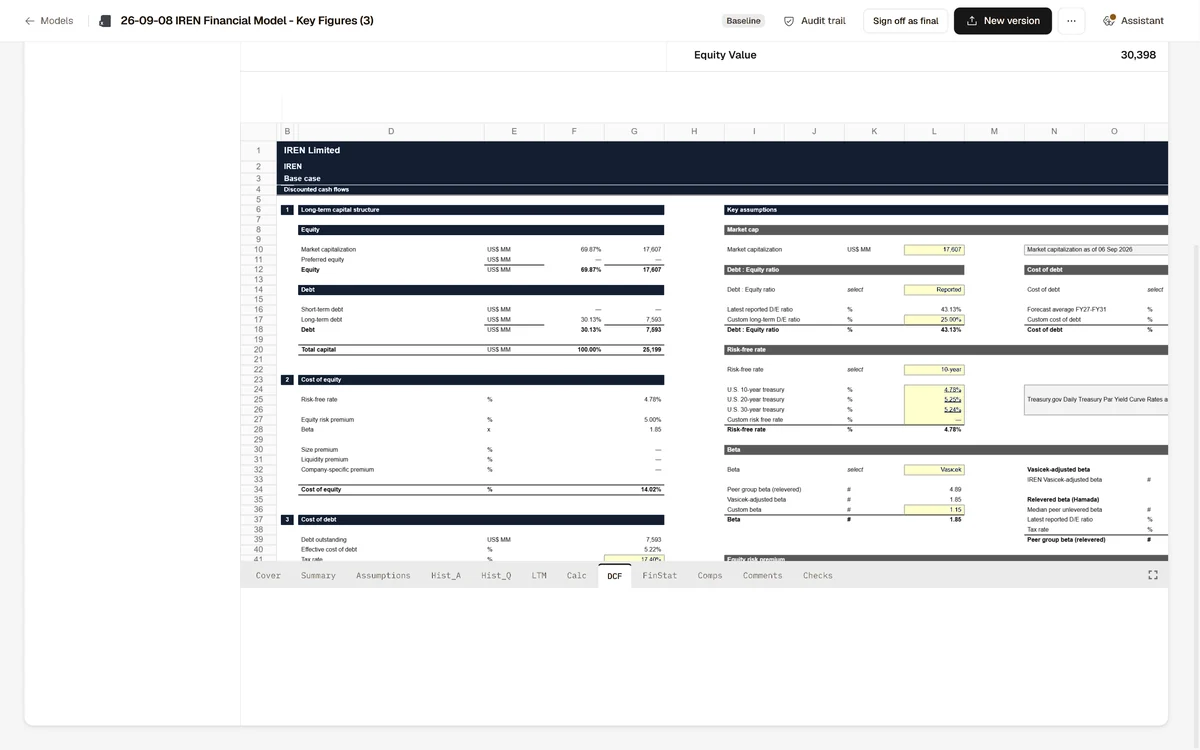
Task: Click the Baseline badge
Action: tap(743, 21)
